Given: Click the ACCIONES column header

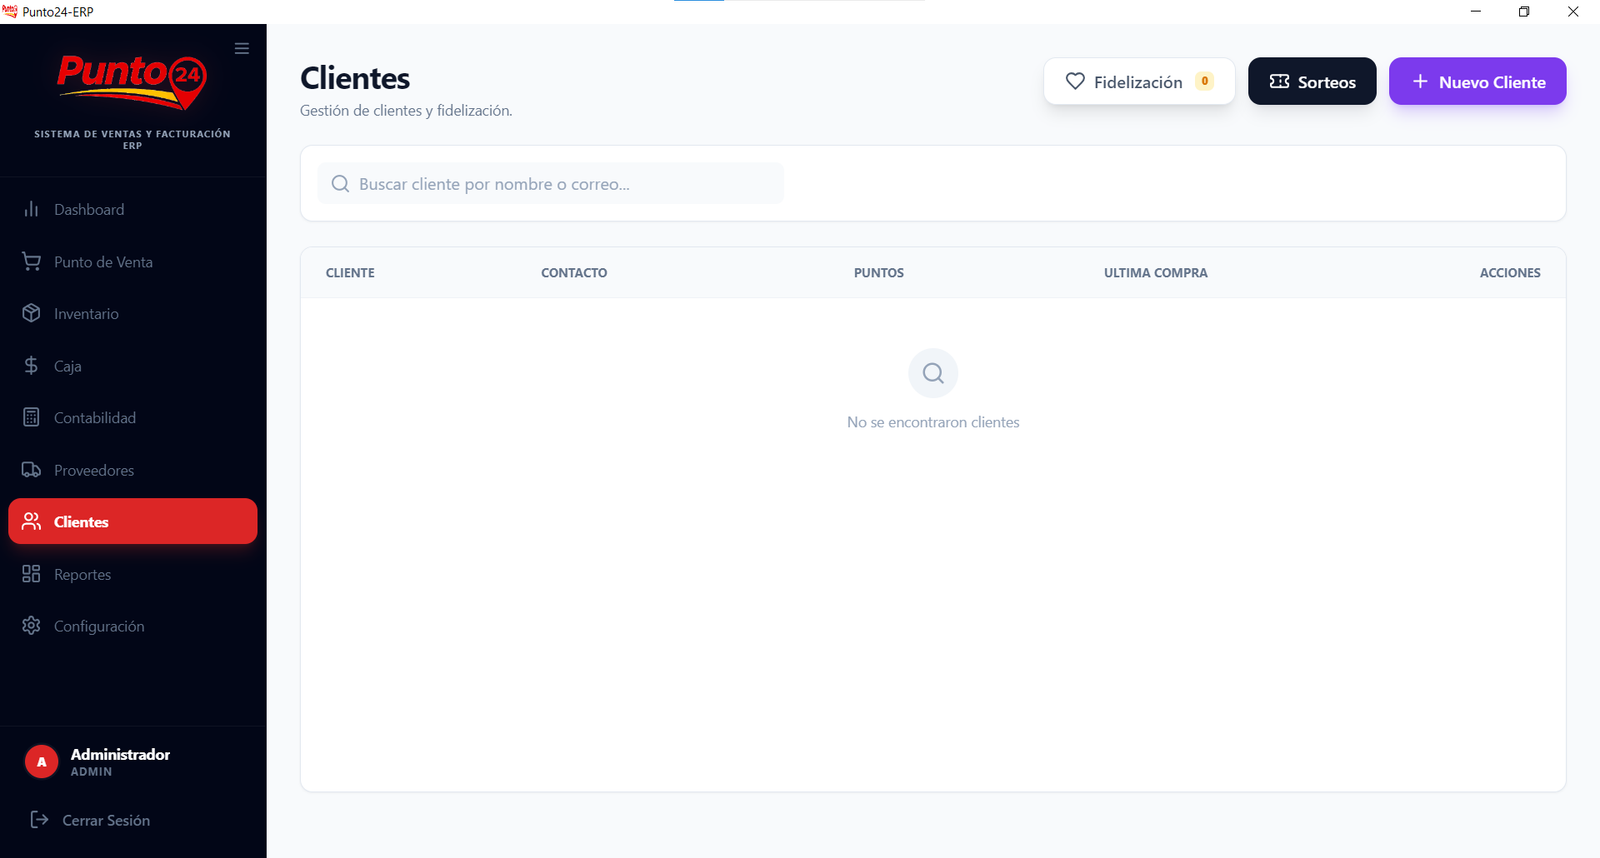Looking at the screenshot, I should pyautogui.click(x=1510, y=272).
